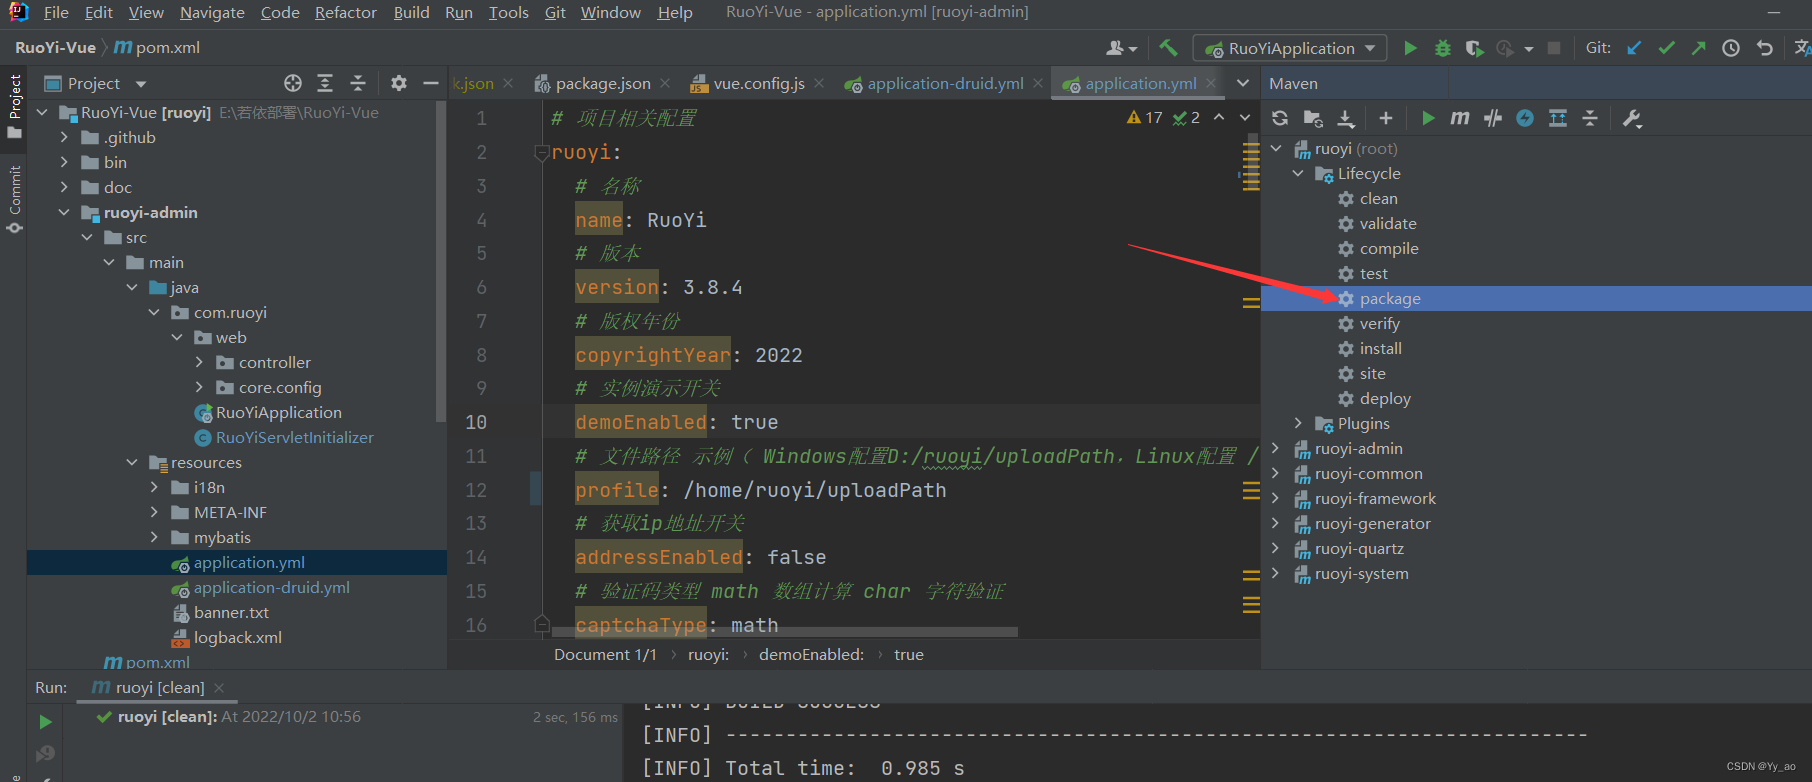Open RuoYiApplication class in tree

click(x=278, y=412)
